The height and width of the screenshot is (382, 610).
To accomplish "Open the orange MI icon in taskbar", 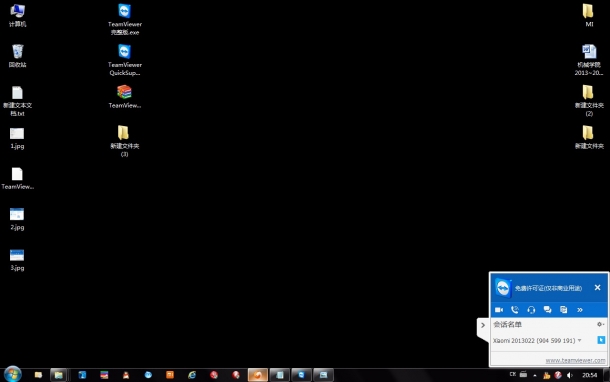I will 170,375.
